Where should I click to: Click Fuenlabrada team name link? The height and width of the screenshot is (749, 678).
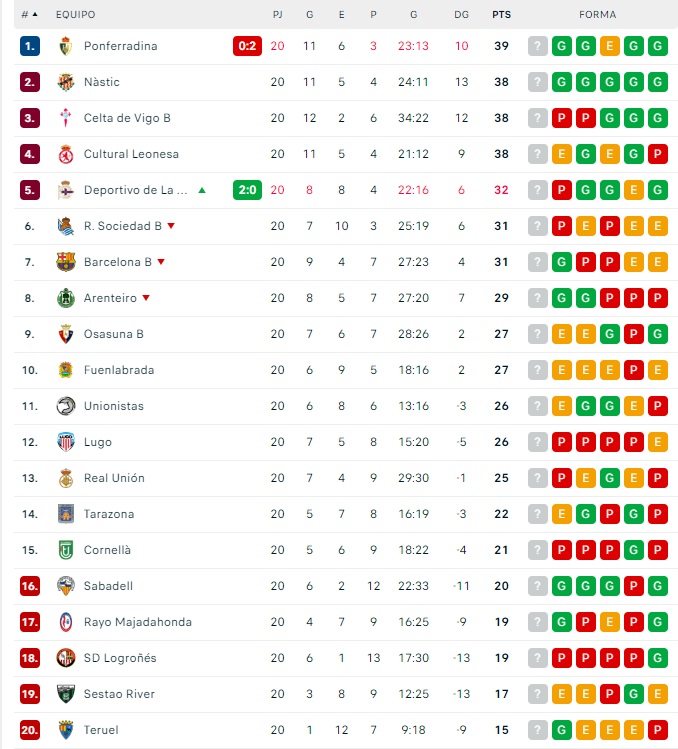119,370
